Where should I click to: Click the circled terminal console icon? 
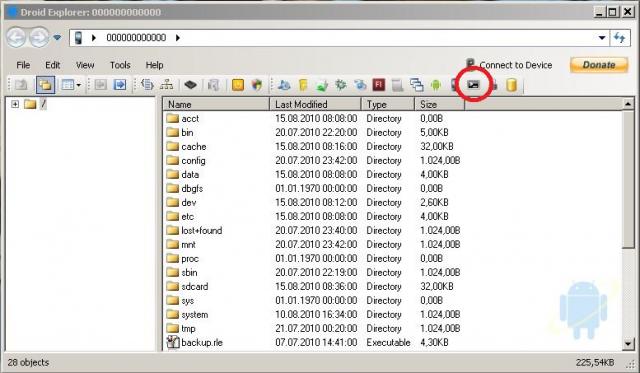click(473, 84)
